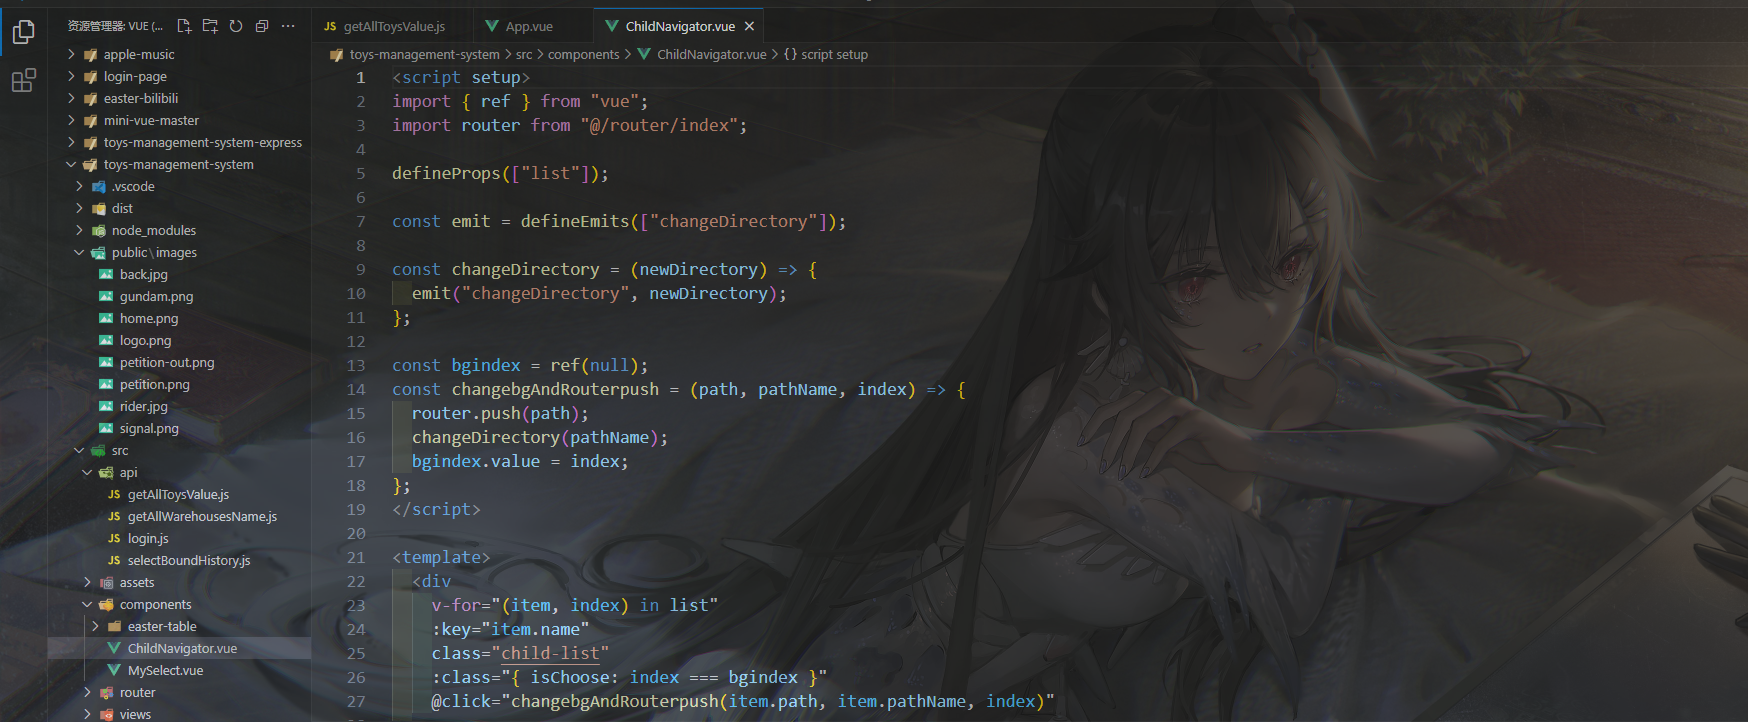
Task: Click the image icon next to gundam.png
Action: click(106, 296)
